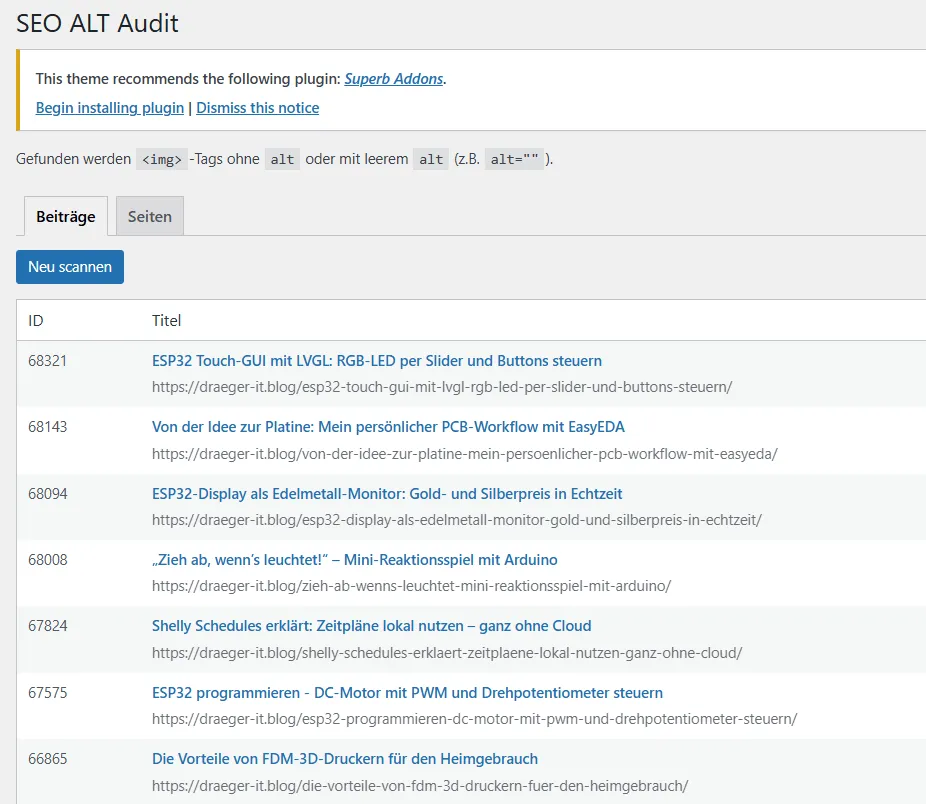Open Die Vorteile von FDM-3D-Druckern post

(344, 759)
